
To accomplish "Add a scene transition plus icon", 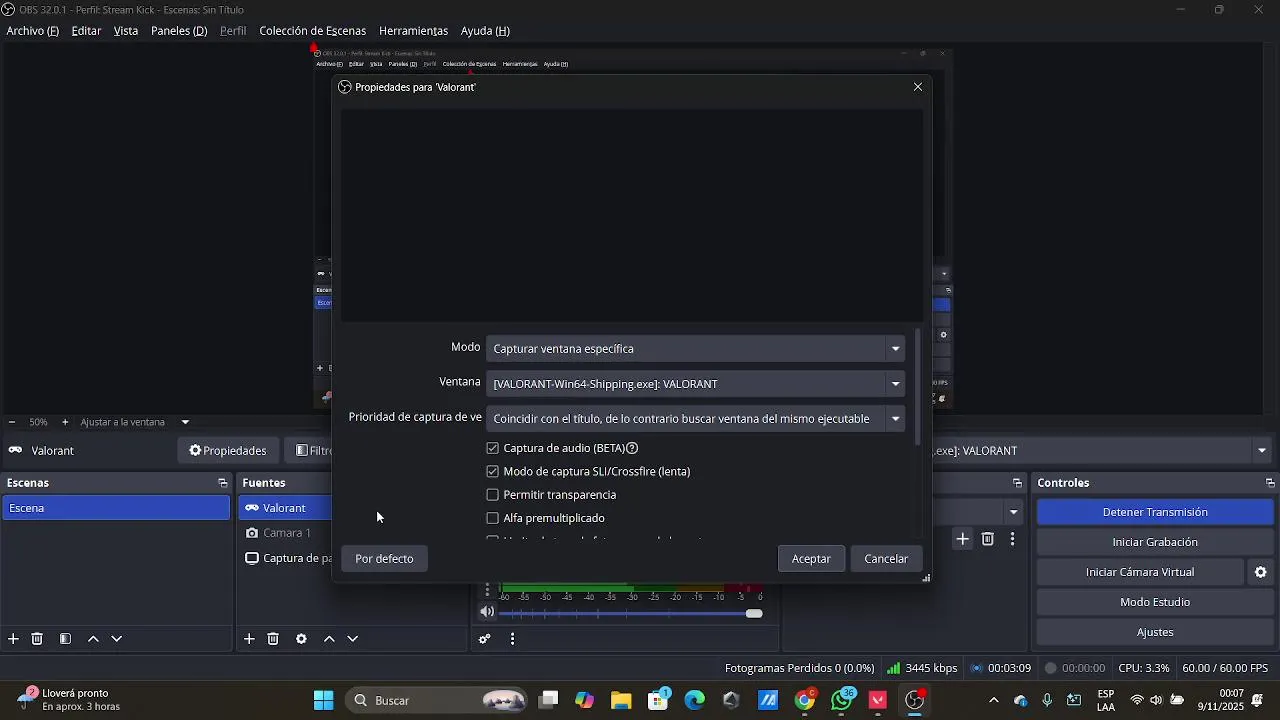I will coord(962,539).
